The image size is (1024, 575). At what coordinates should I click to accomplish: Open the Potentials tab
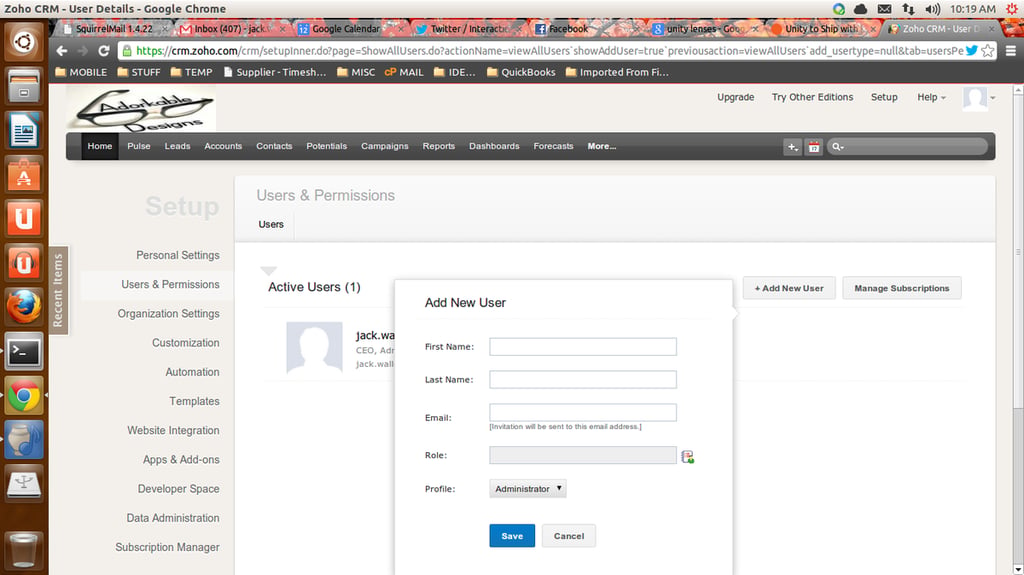(327, 146)
